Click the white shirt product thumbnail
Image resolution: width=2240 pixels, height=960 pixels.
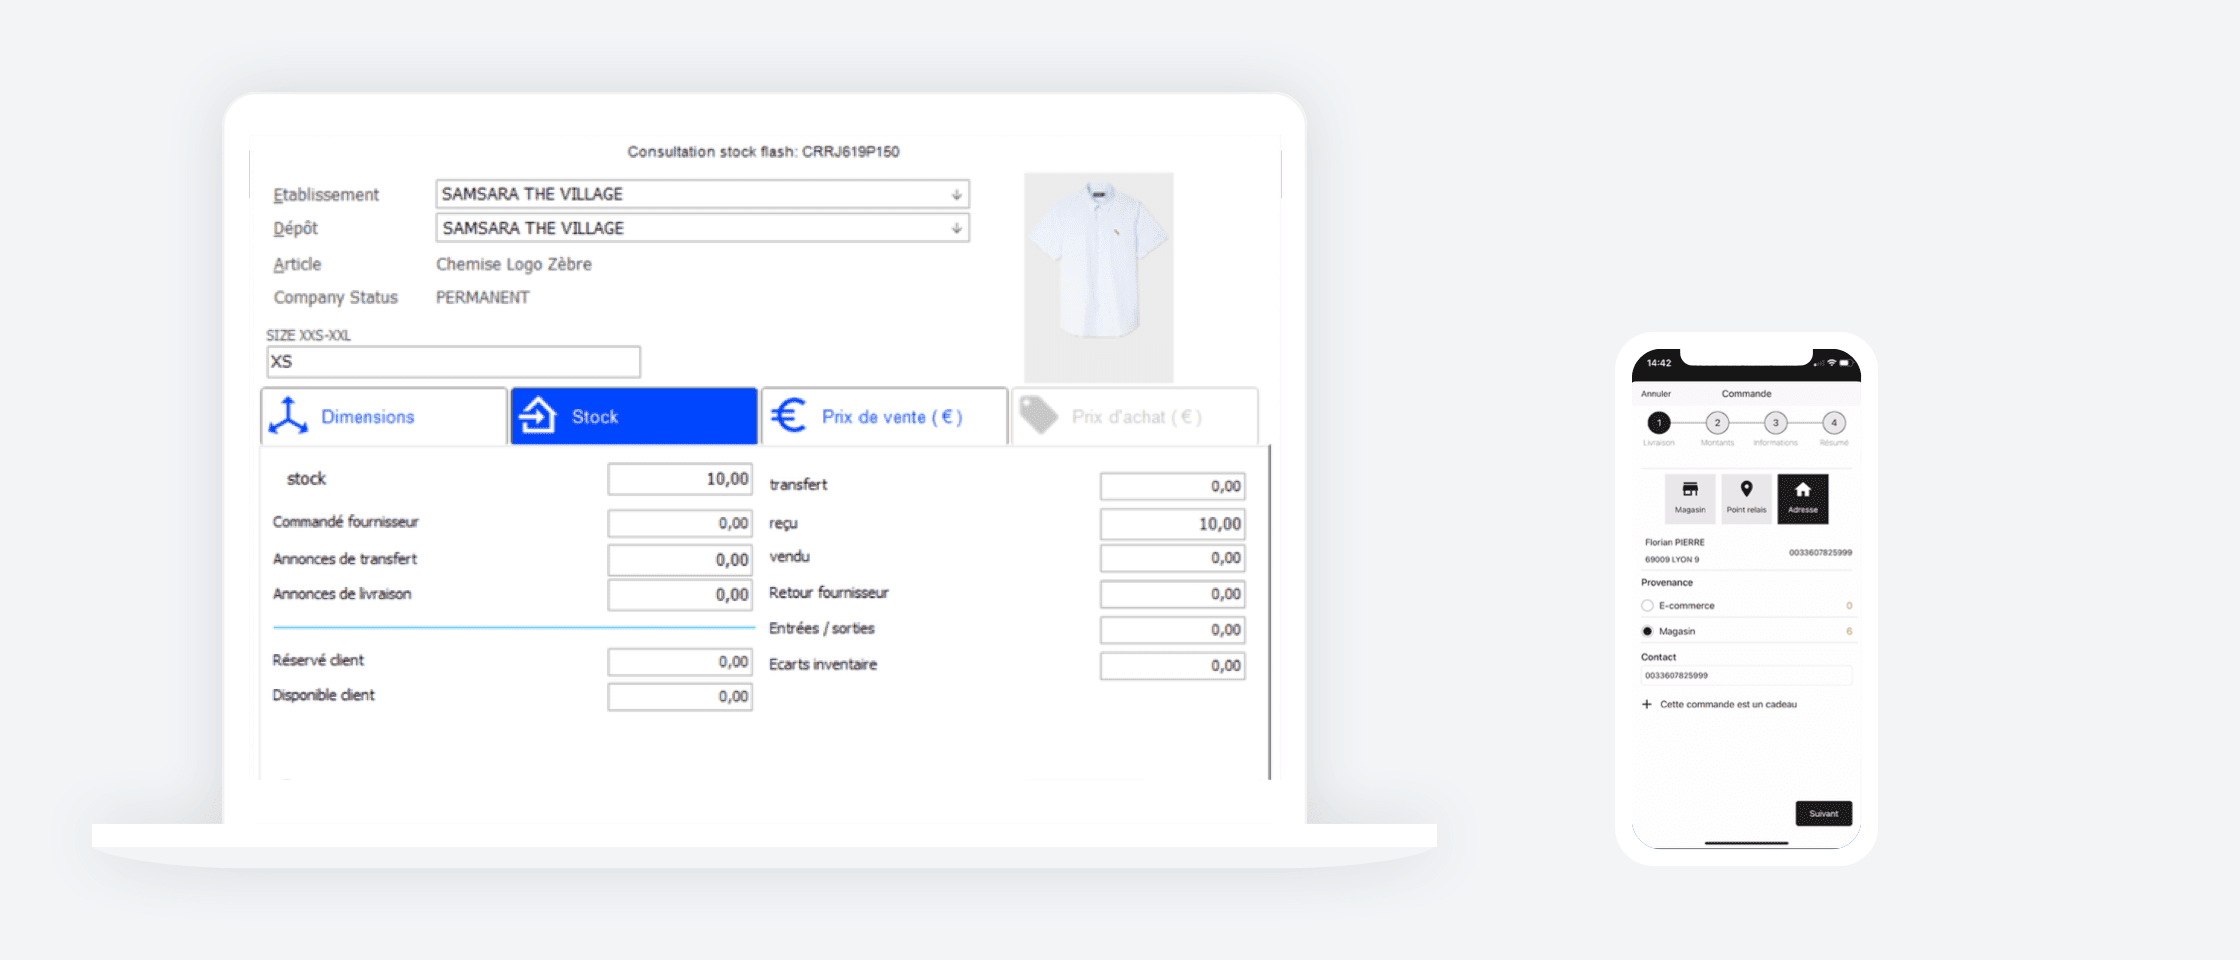pyautogui.click(x=1098, y=277)
